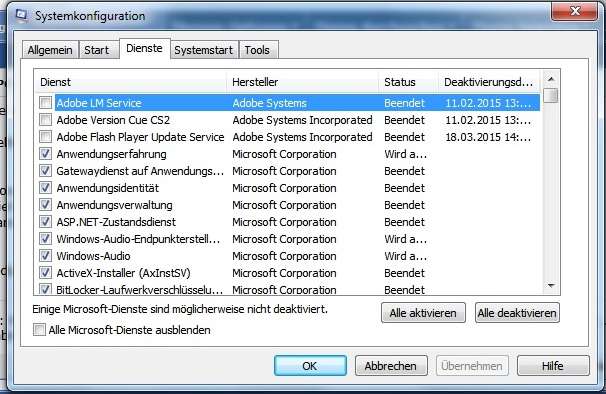Image resolution: width=606 pixels, height=394 pixels.
Task: Click the services list scrollbar thumb
Action: (x=551, y=96)
